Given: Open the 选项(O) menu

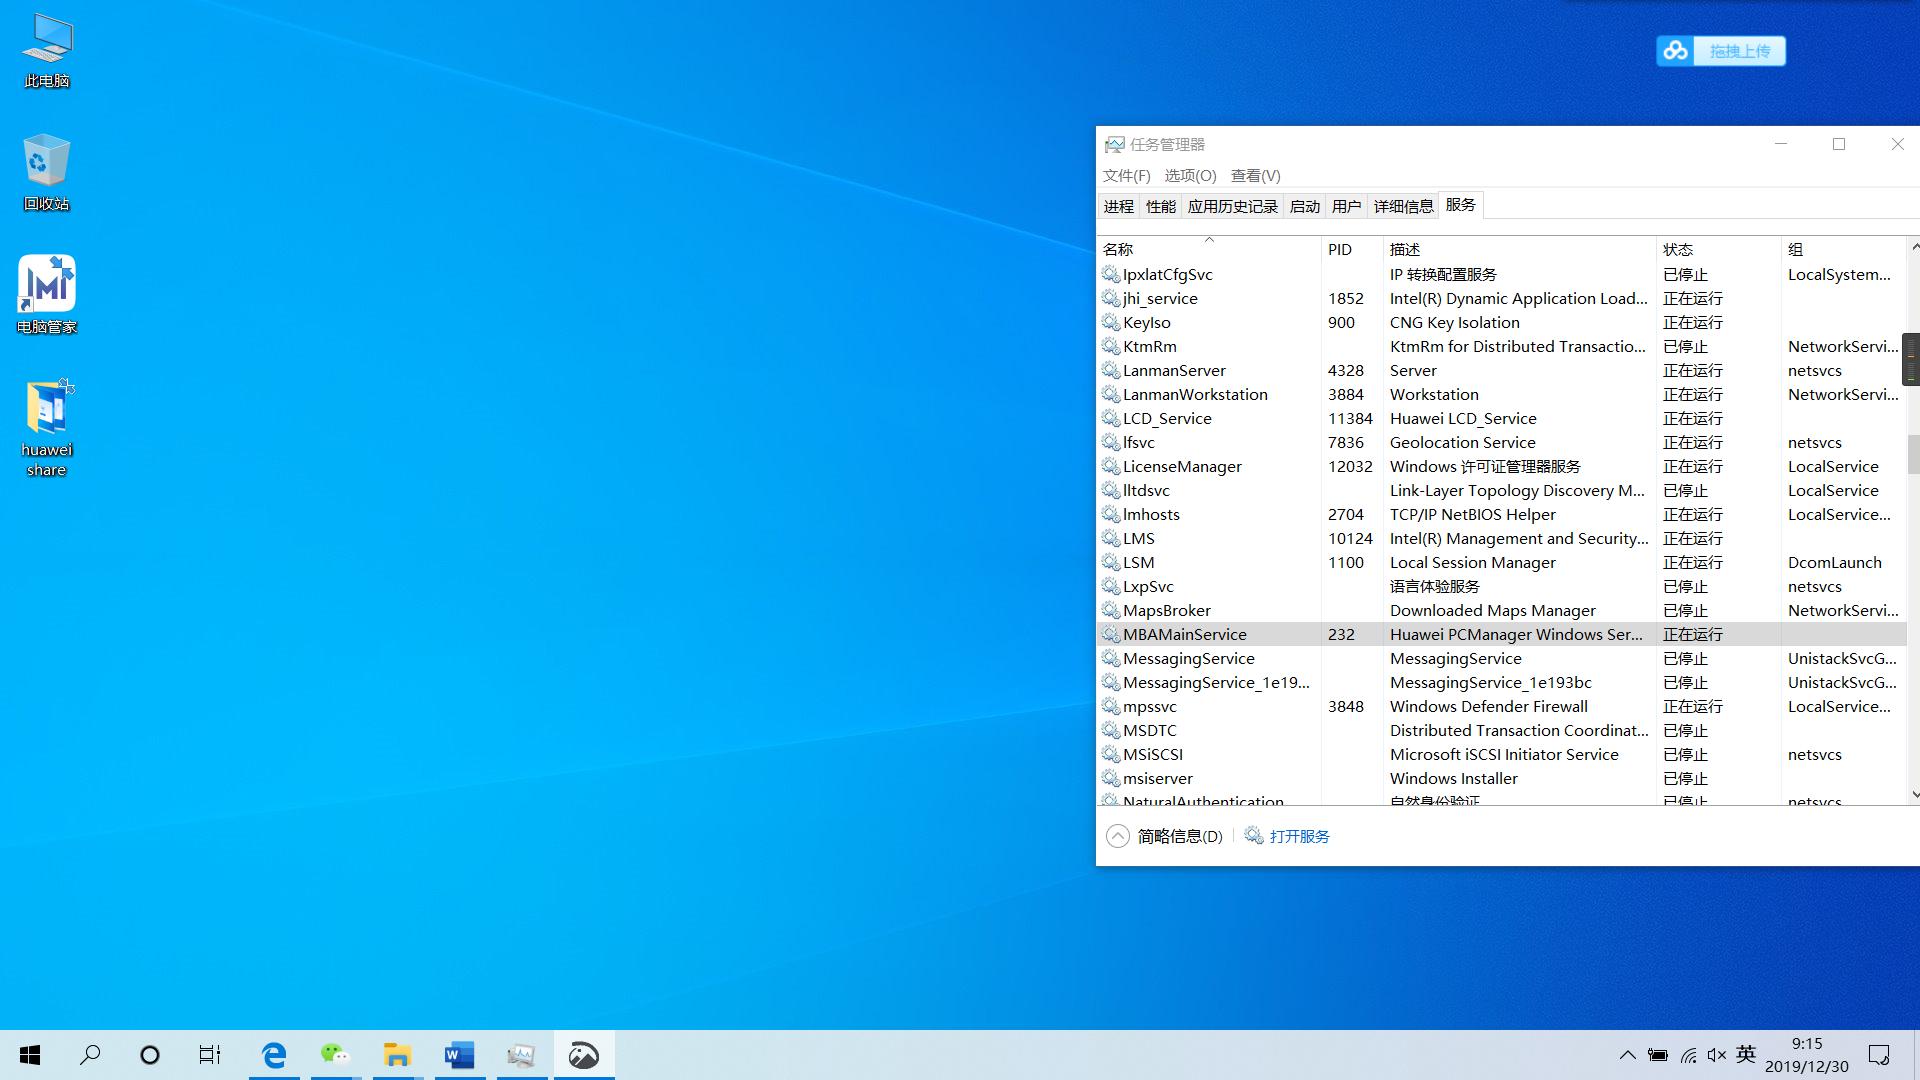Looking at the screenshot, I should point(1190,176).
